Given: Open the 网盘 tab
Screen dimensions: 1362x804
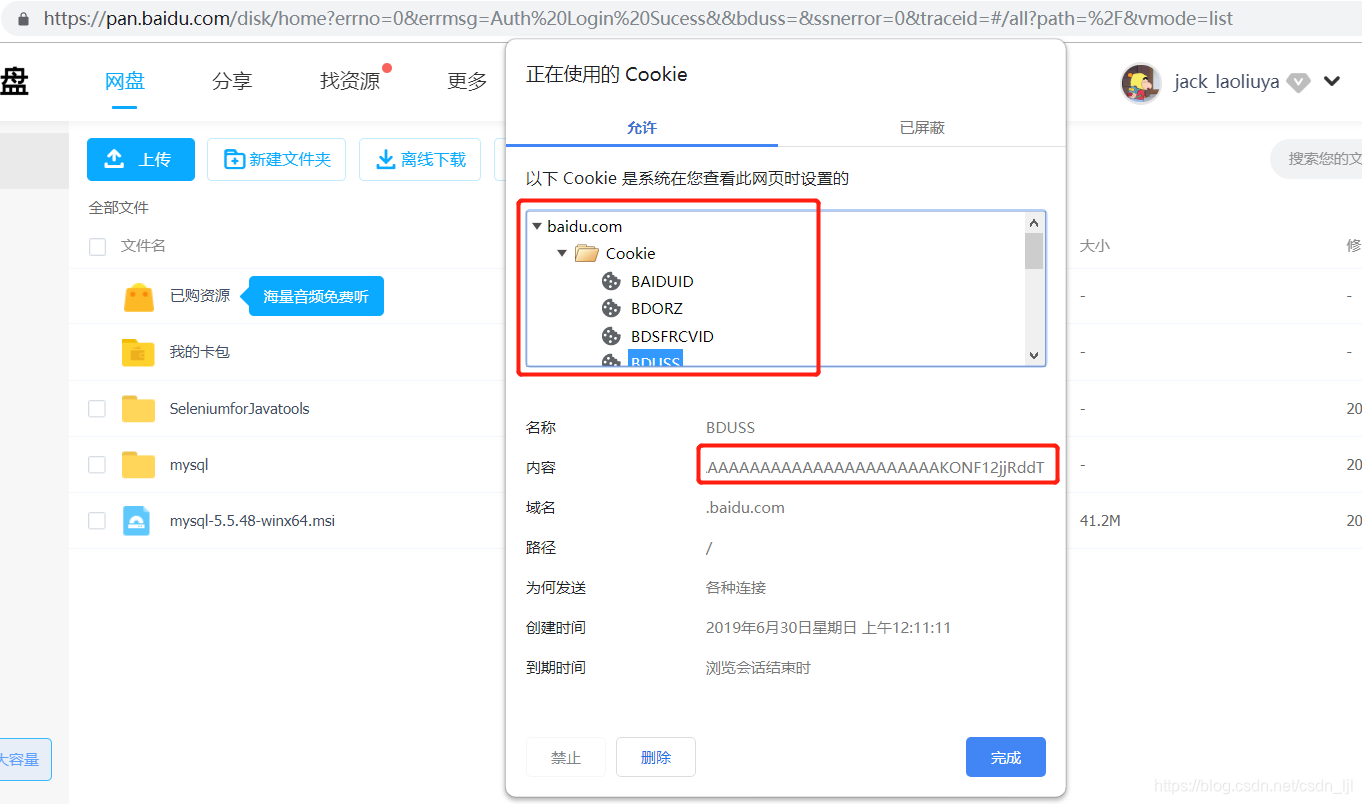Looking at the screenshot, I should (125, 81).
